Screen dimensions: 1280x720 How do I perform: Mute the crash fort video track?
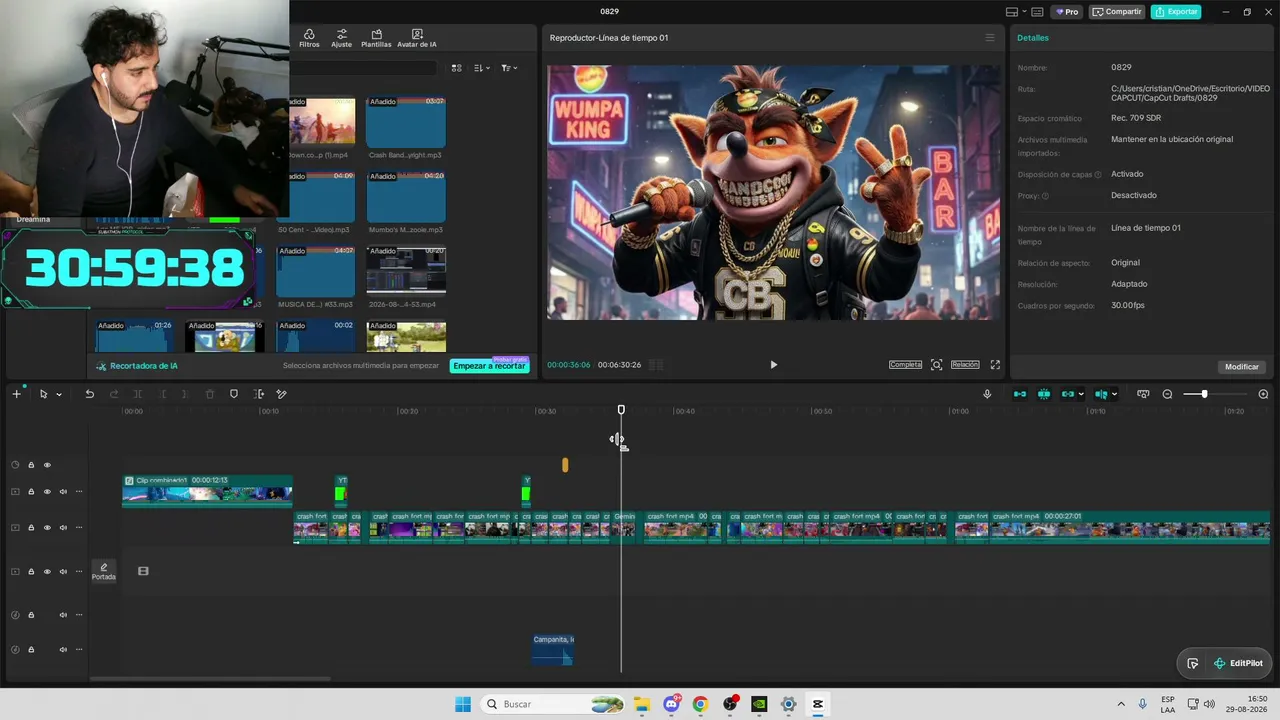[x=63, y=528]
